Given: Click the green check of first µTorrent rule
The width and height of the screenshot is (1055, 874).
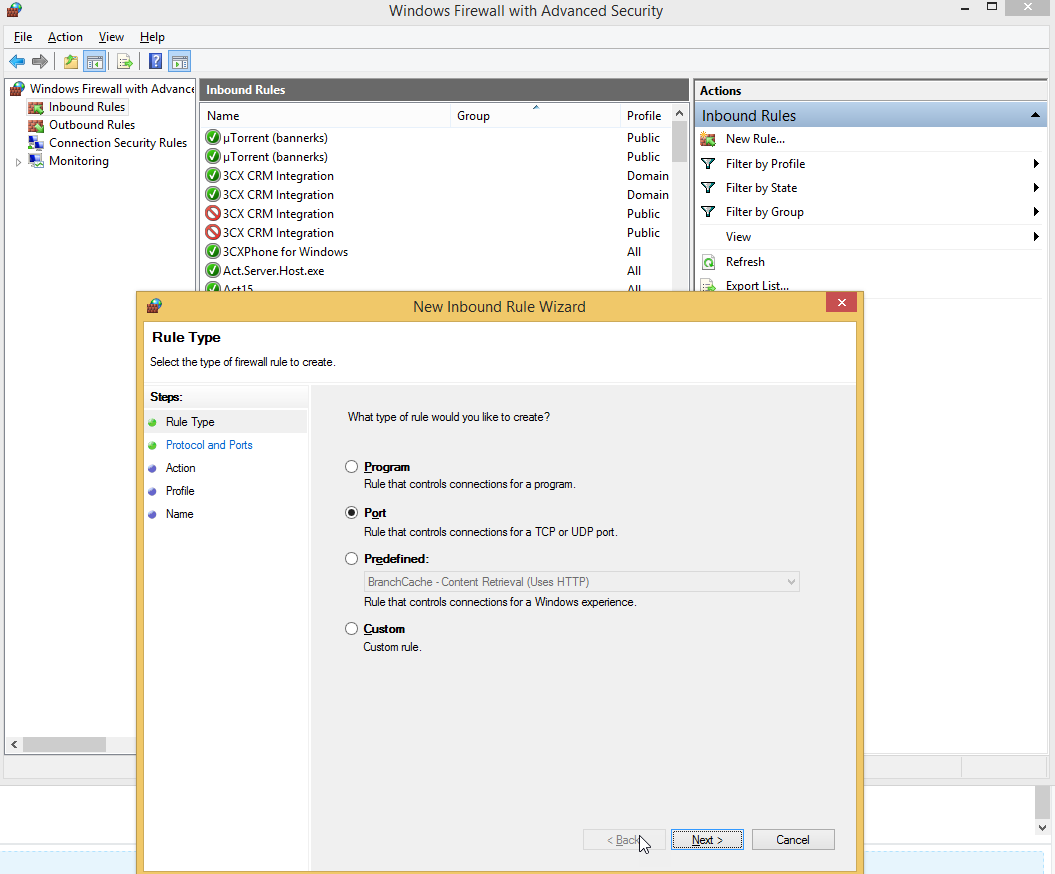Looking at the screenshot, I should tap(213, 137).
